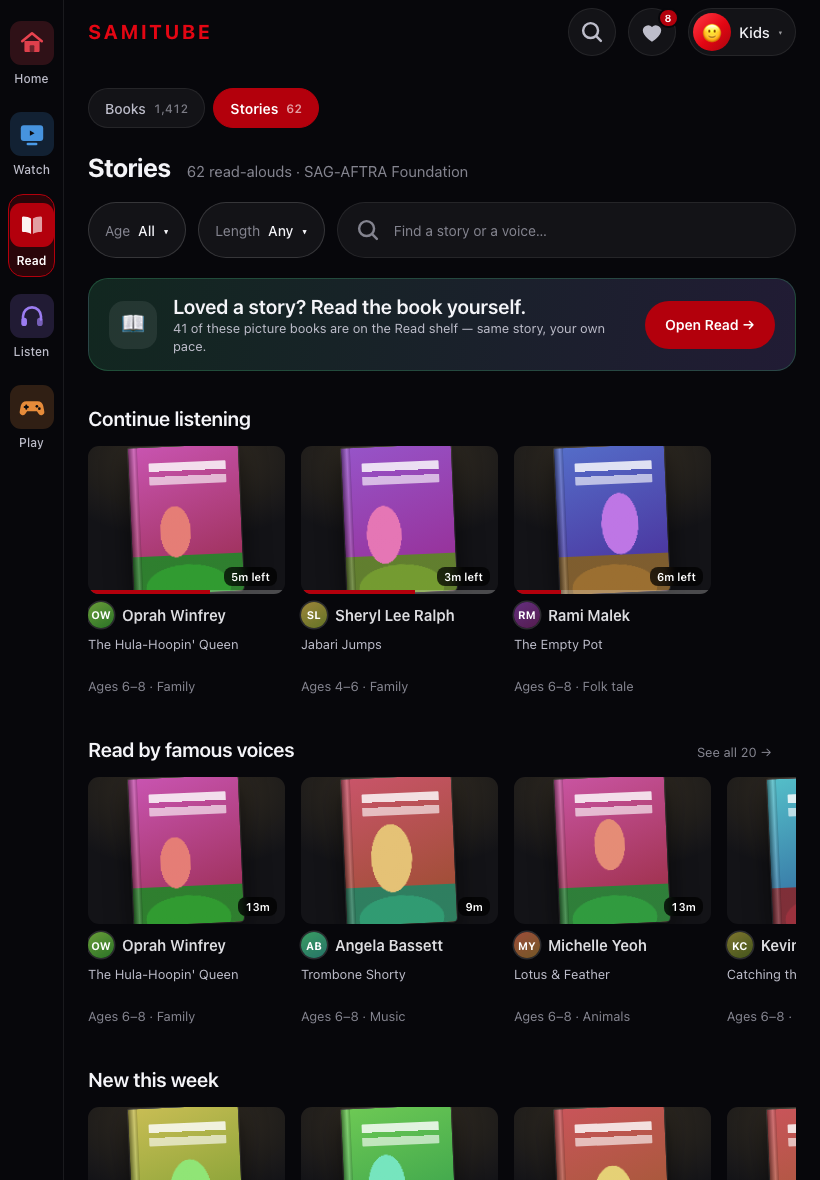
Task: Select the Stories tab
Action: click(266, 108)
